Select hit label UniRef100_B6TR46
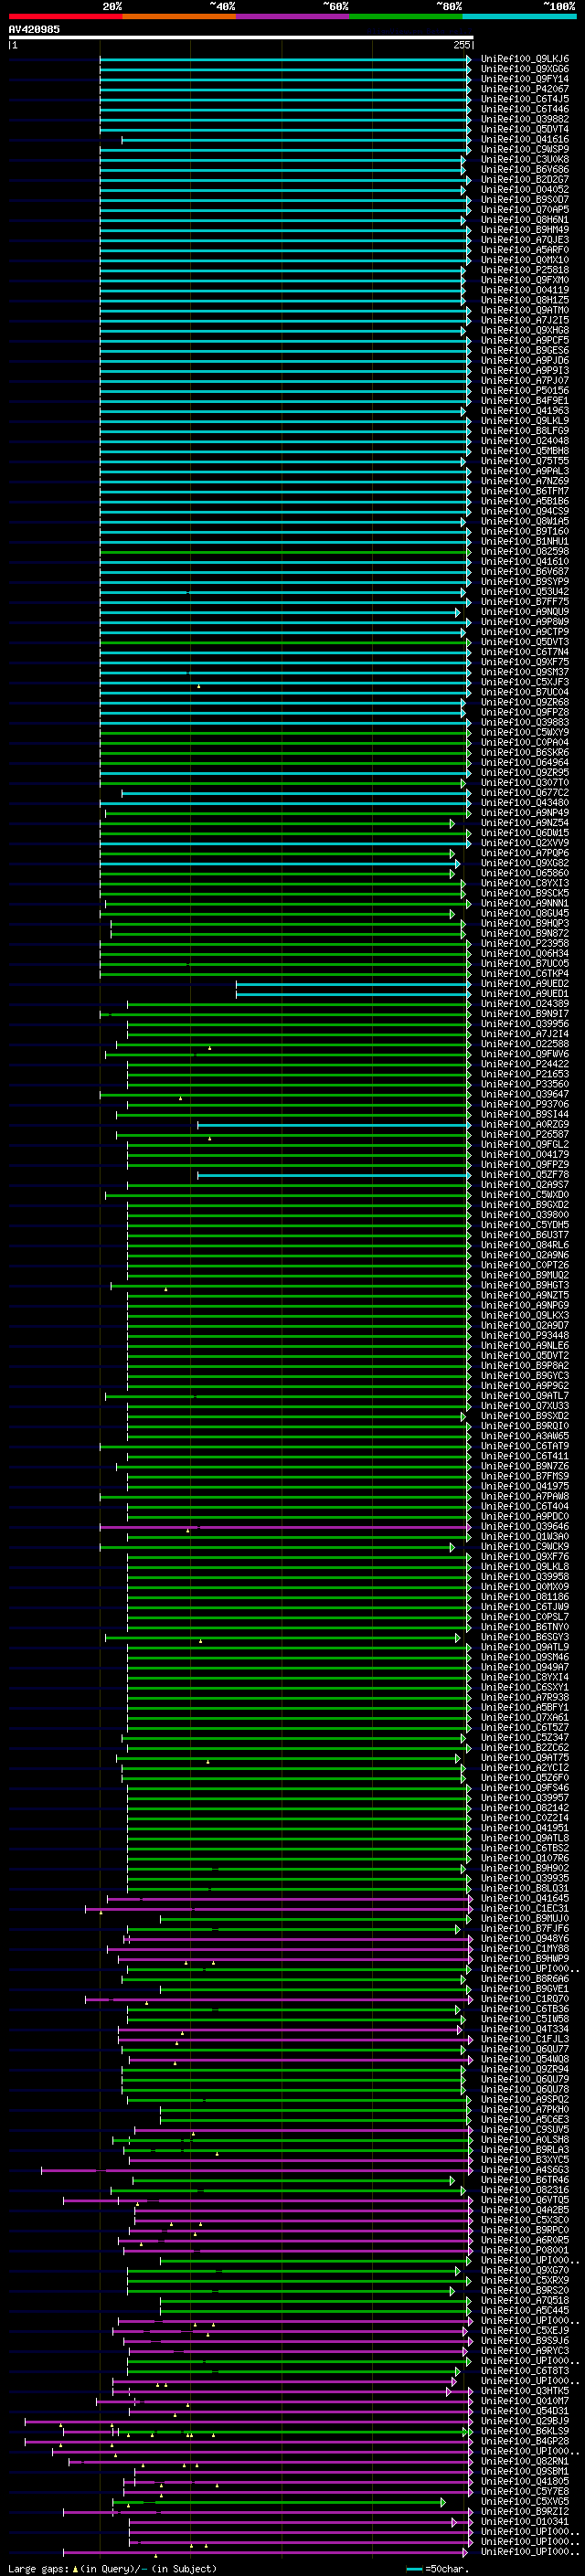585x2576 pixels. coord(525,2180)
